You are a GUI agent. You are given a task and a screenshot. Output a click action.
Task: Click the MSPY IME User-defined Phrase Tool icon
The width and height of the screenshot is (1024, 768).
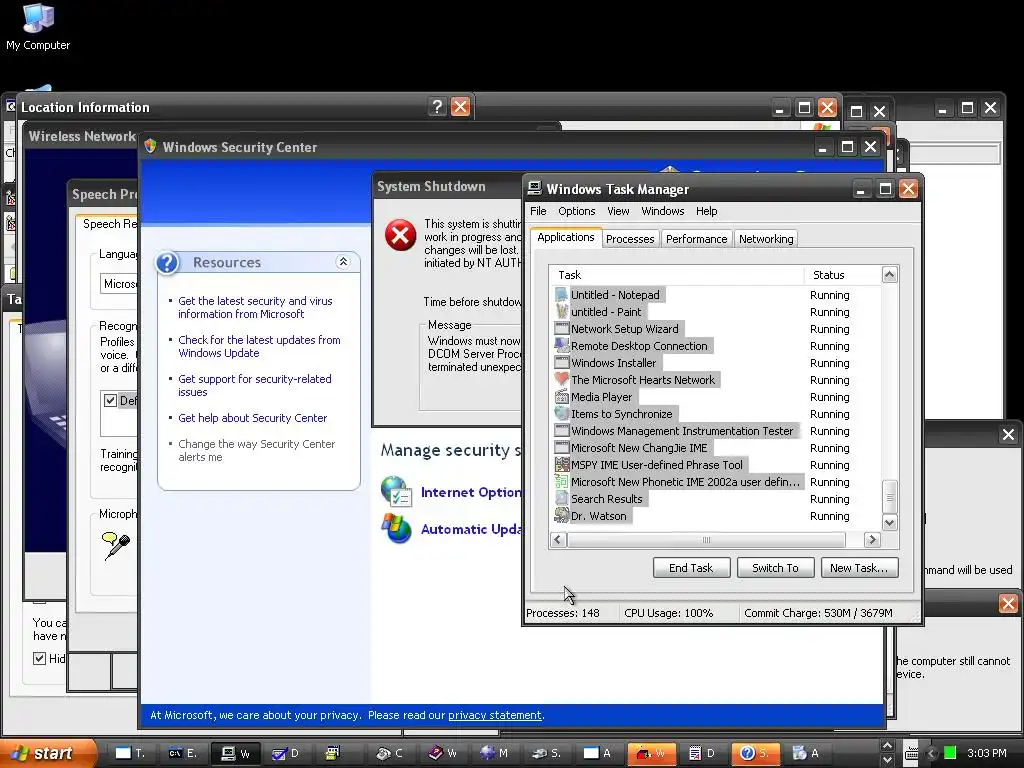(561, 464)
